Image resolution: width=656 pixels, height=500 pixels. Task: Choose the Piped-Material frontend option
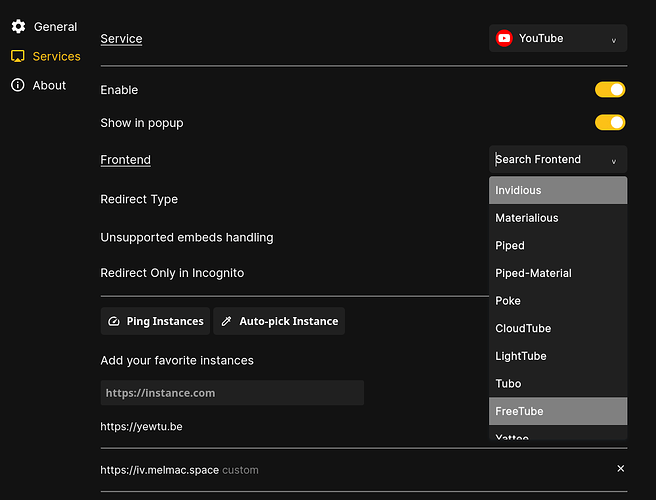click(x=558, y=273)
